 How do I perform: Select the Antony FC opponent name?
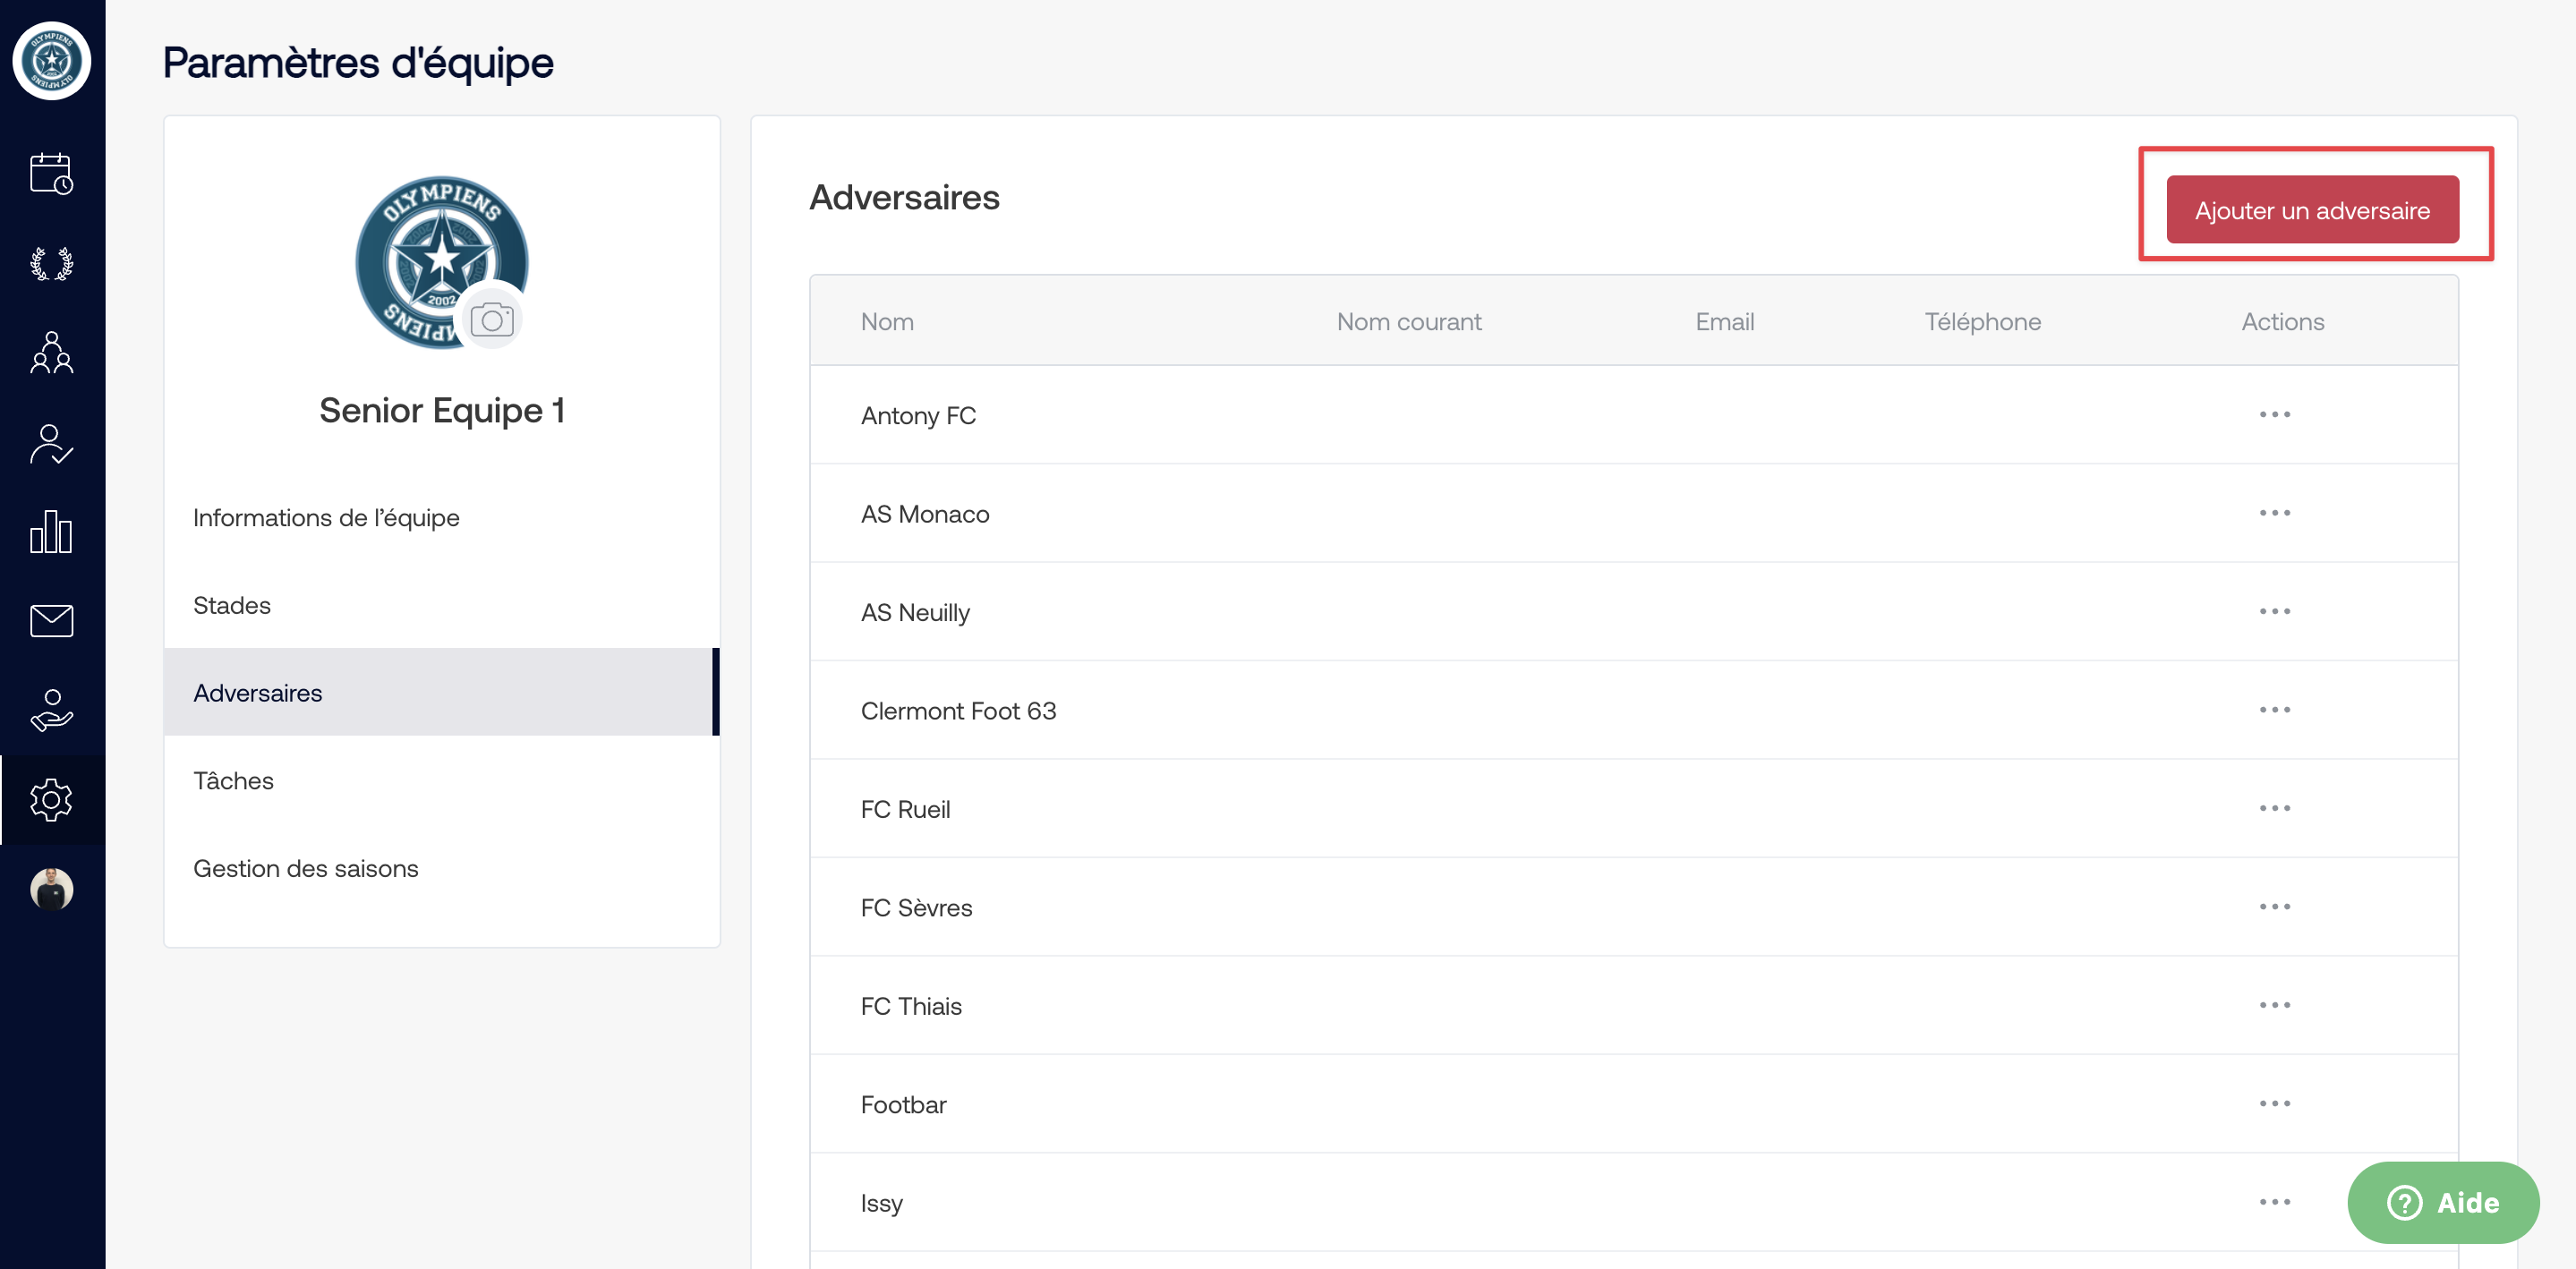[918, 415]
